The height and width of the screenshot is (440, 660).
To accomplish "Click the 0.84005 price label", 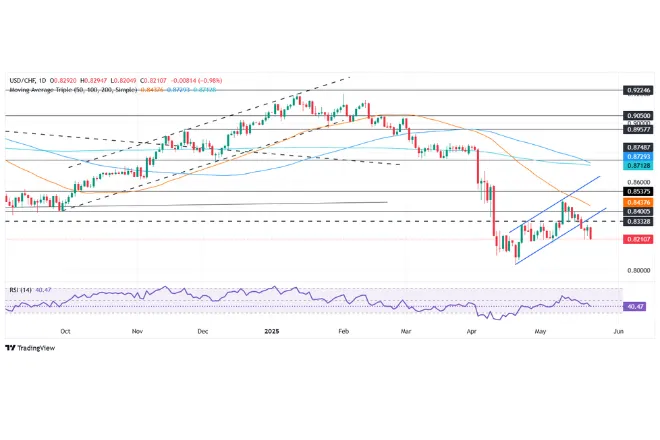I will tap(638, 212).
